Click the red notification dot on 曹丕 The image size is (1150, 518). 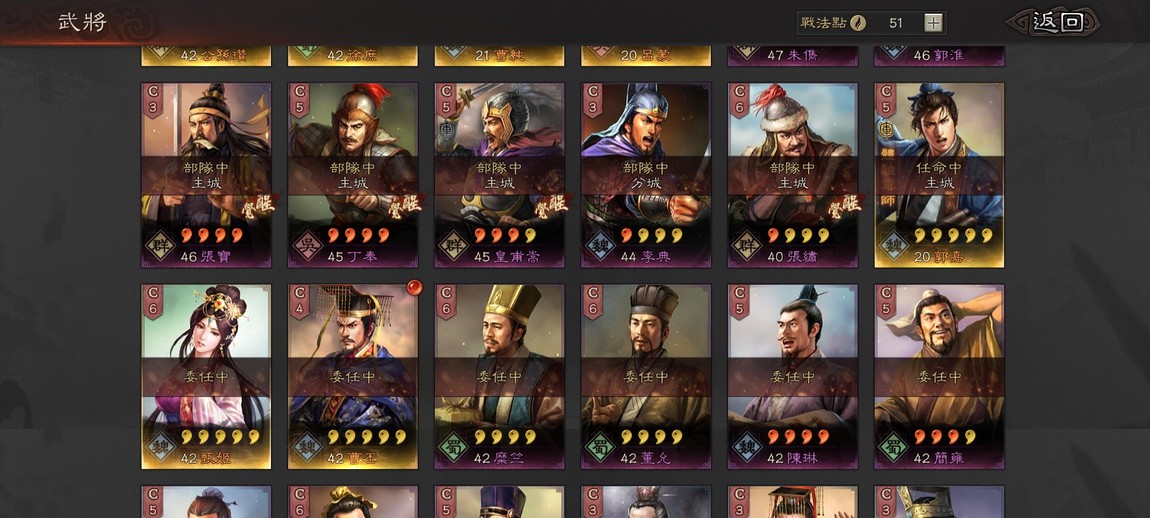[414, 287]
